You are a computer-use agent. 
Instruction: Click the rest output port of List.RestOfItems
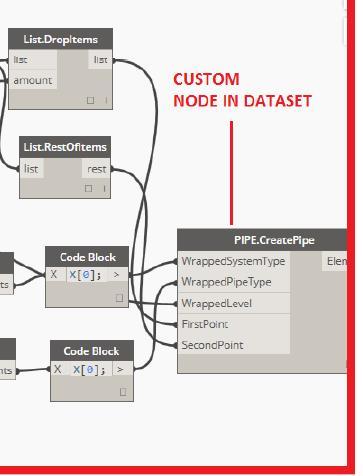coord(96,169)
